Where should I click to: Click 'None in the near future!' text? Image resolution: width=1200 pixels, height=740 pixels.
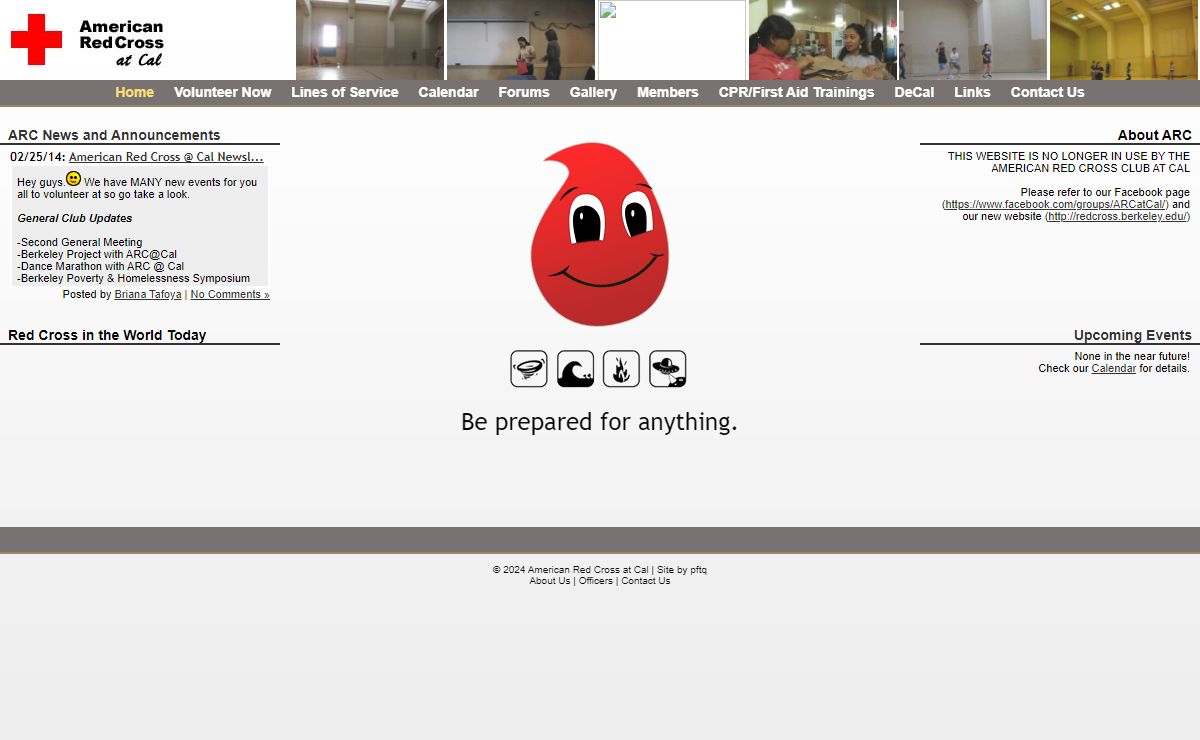coord(1132,357)
